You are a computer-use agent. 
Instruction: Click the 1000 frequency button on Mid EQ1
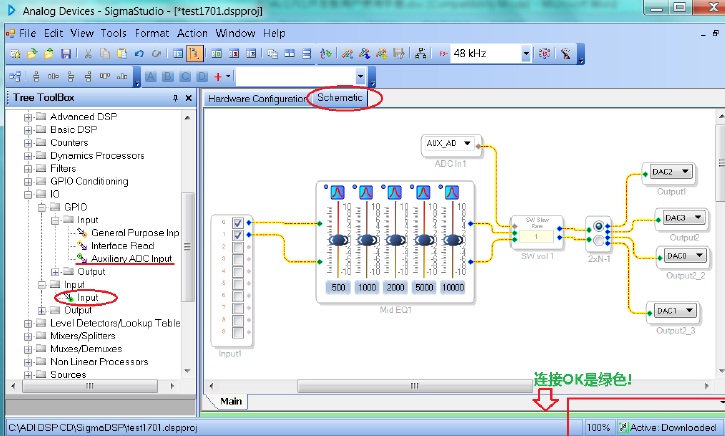pyautogui.click(x=367, y=288)
